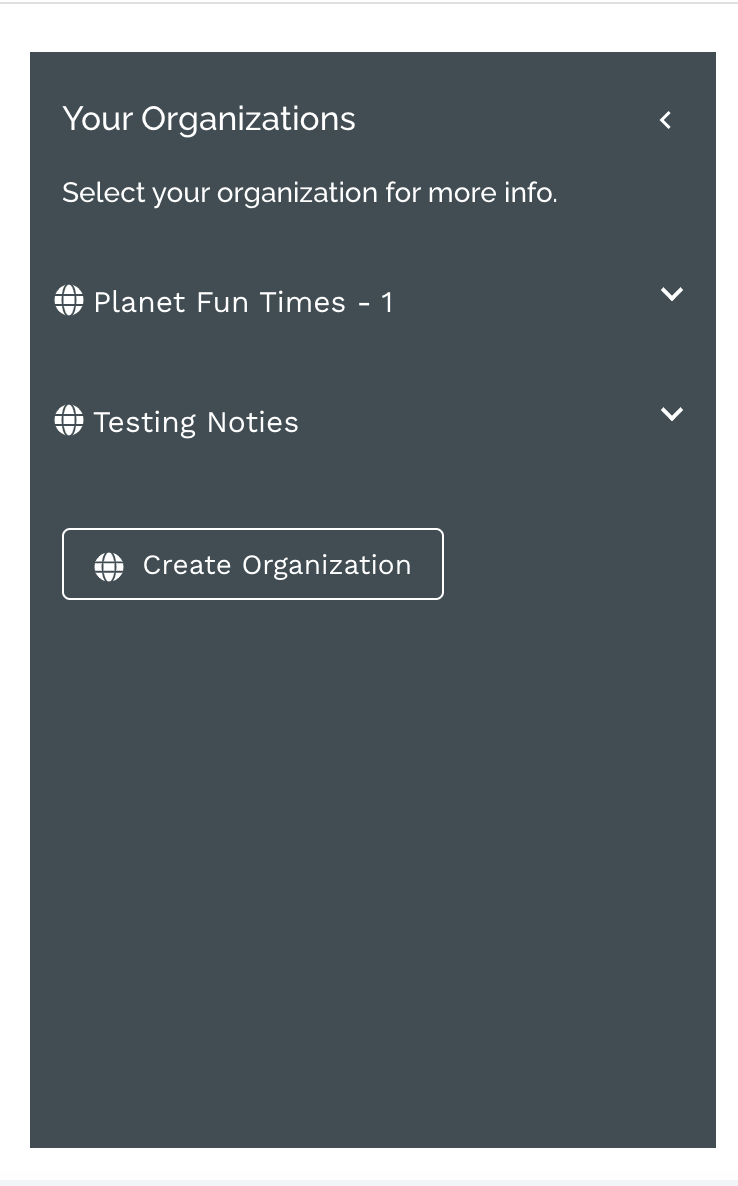
Task: Click the number 1 after Planet Fun Times
Action: (x=387, y=303)
